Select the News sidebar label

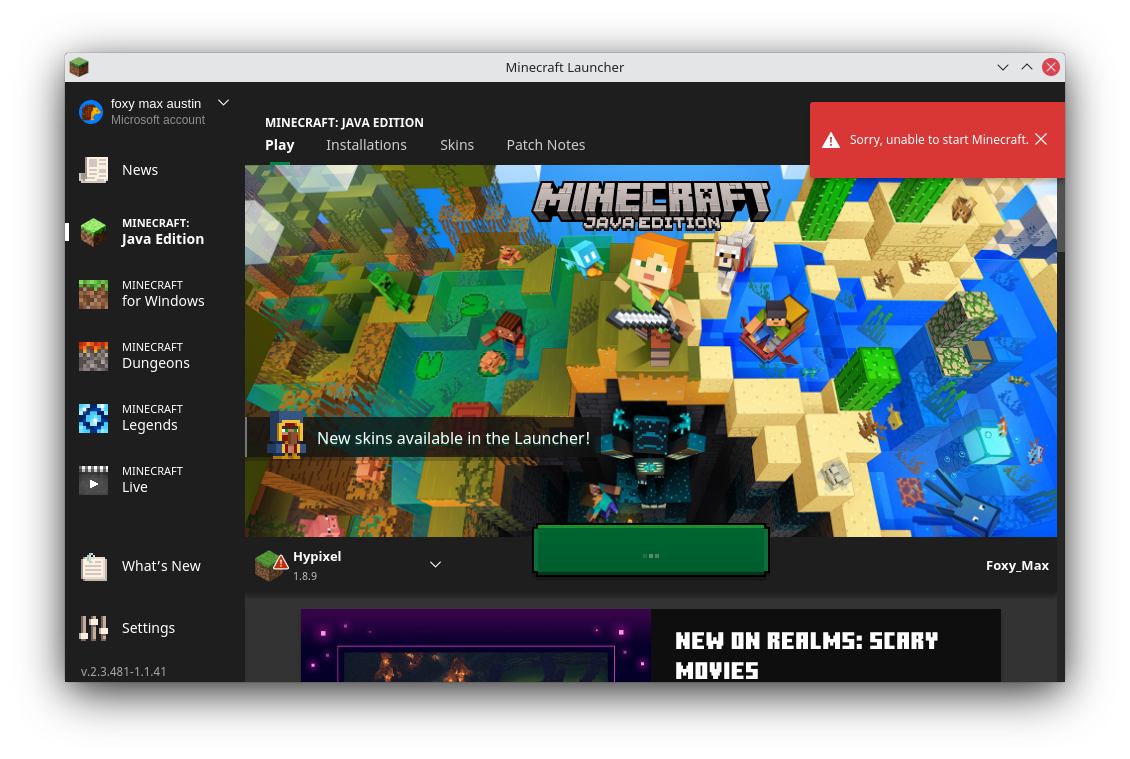click(x=140, y=170)
